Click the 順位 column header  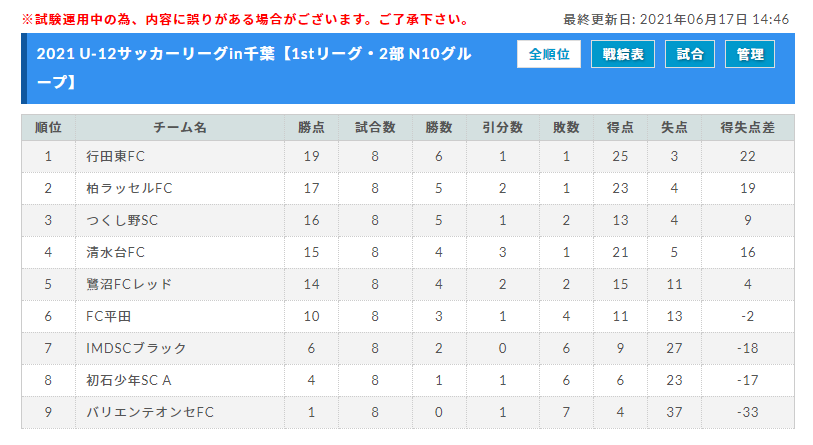point(48,128)
